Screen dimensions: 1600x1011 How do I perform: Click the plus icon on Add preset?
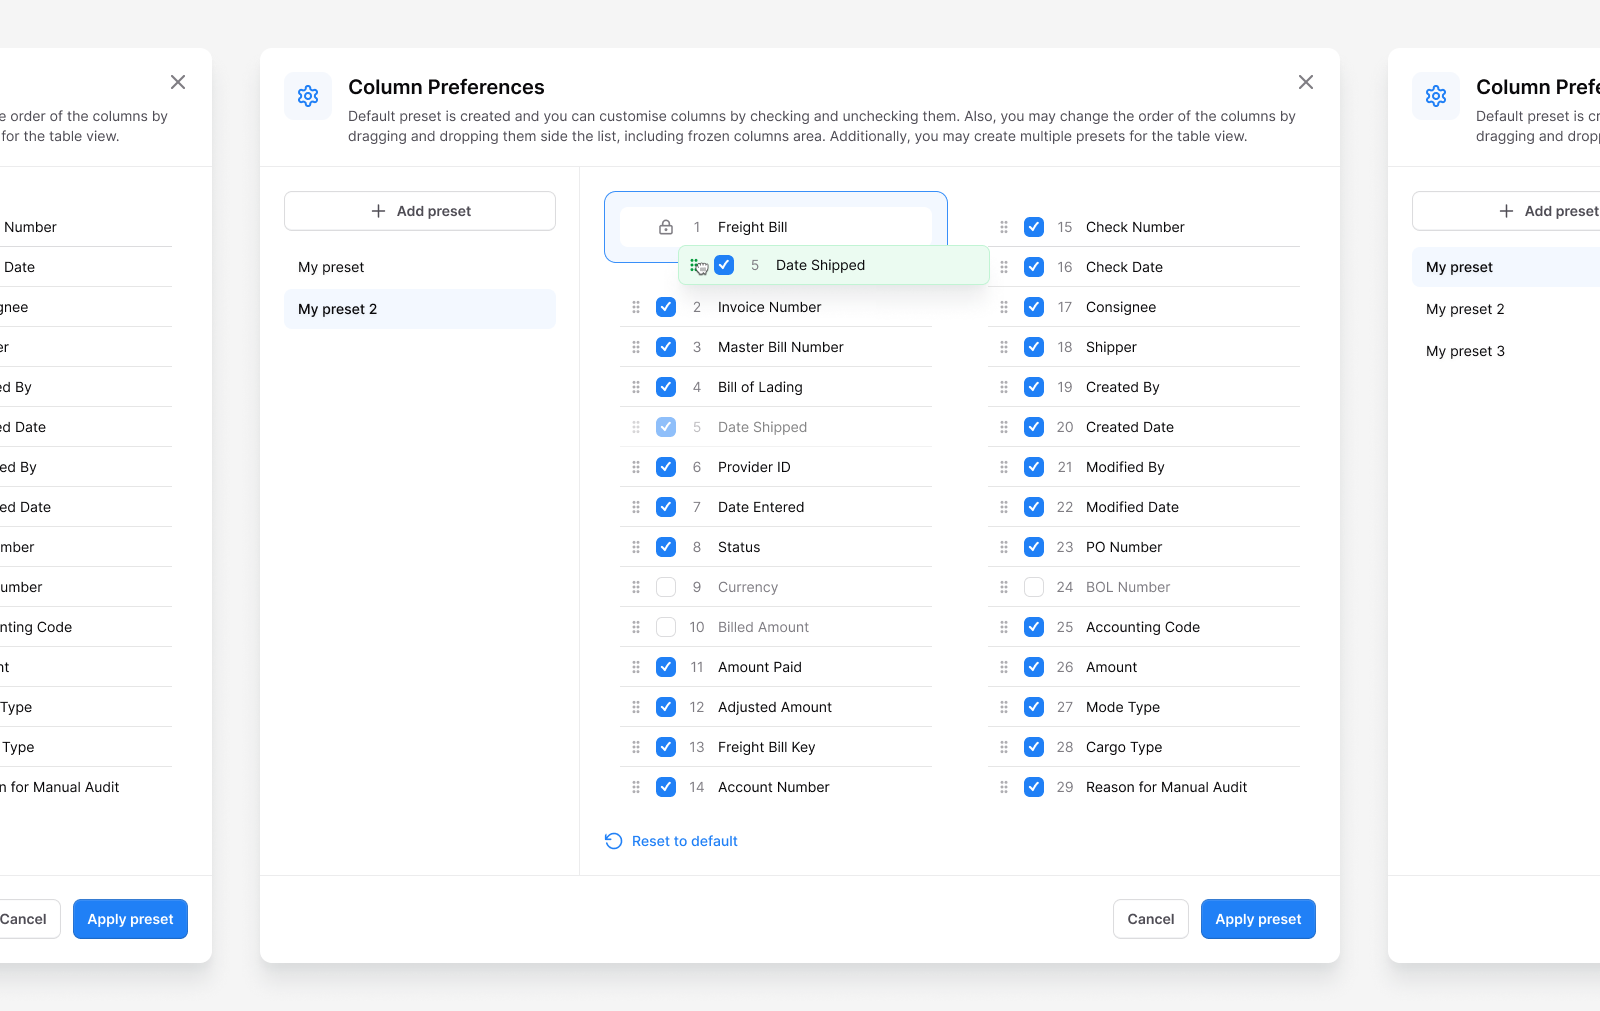(378, 211)
